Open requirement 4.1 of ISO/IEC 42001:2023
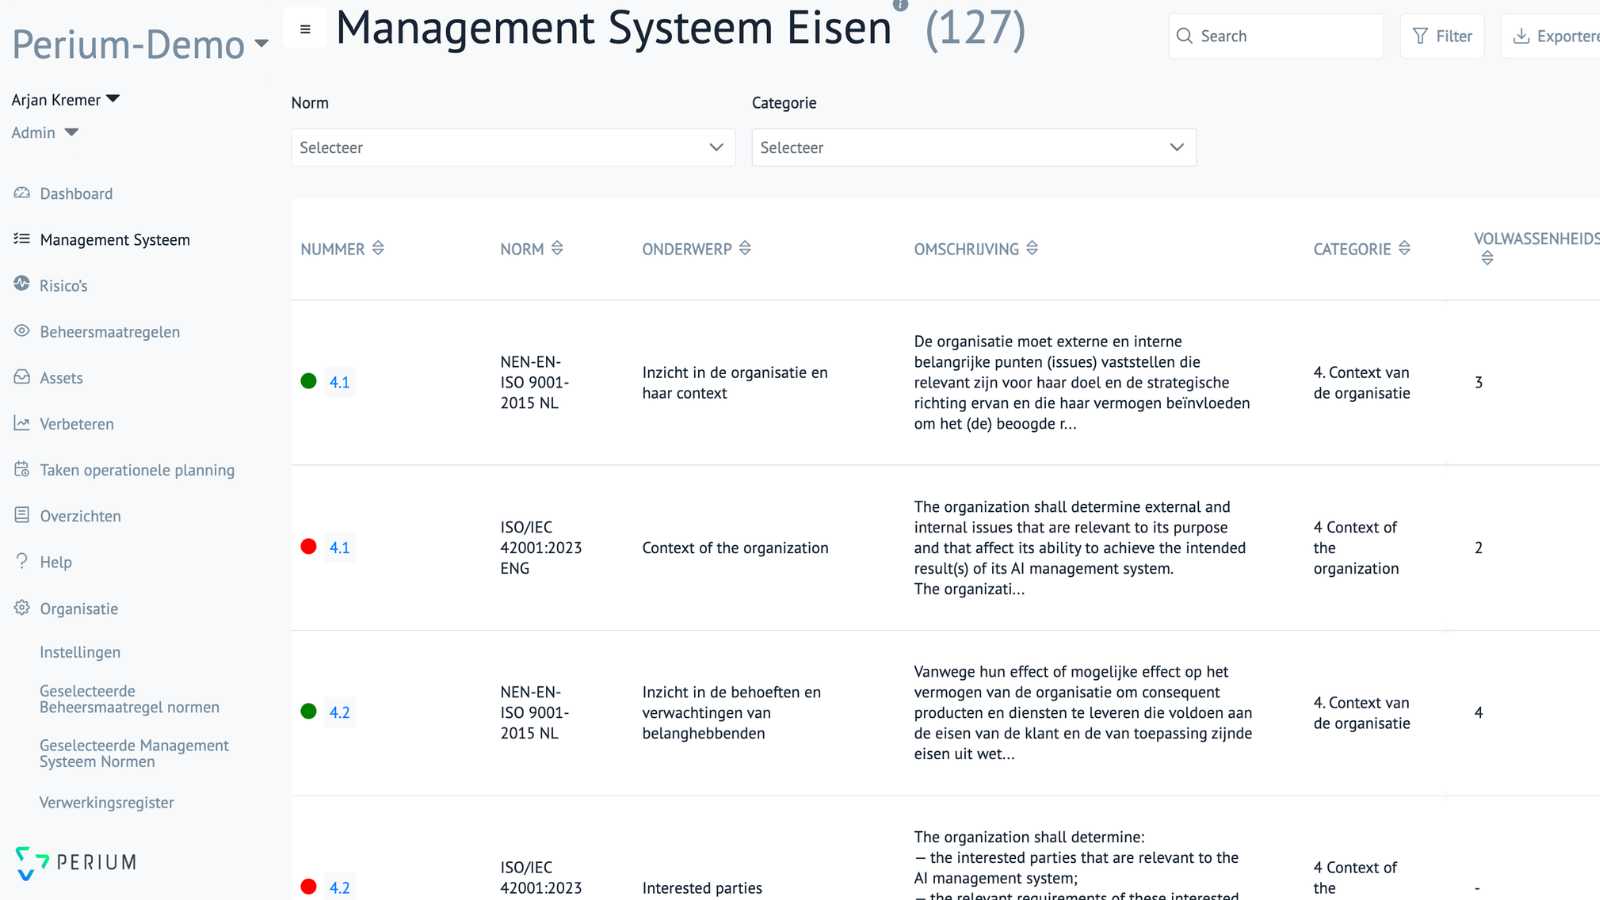 tap(340, 547)
